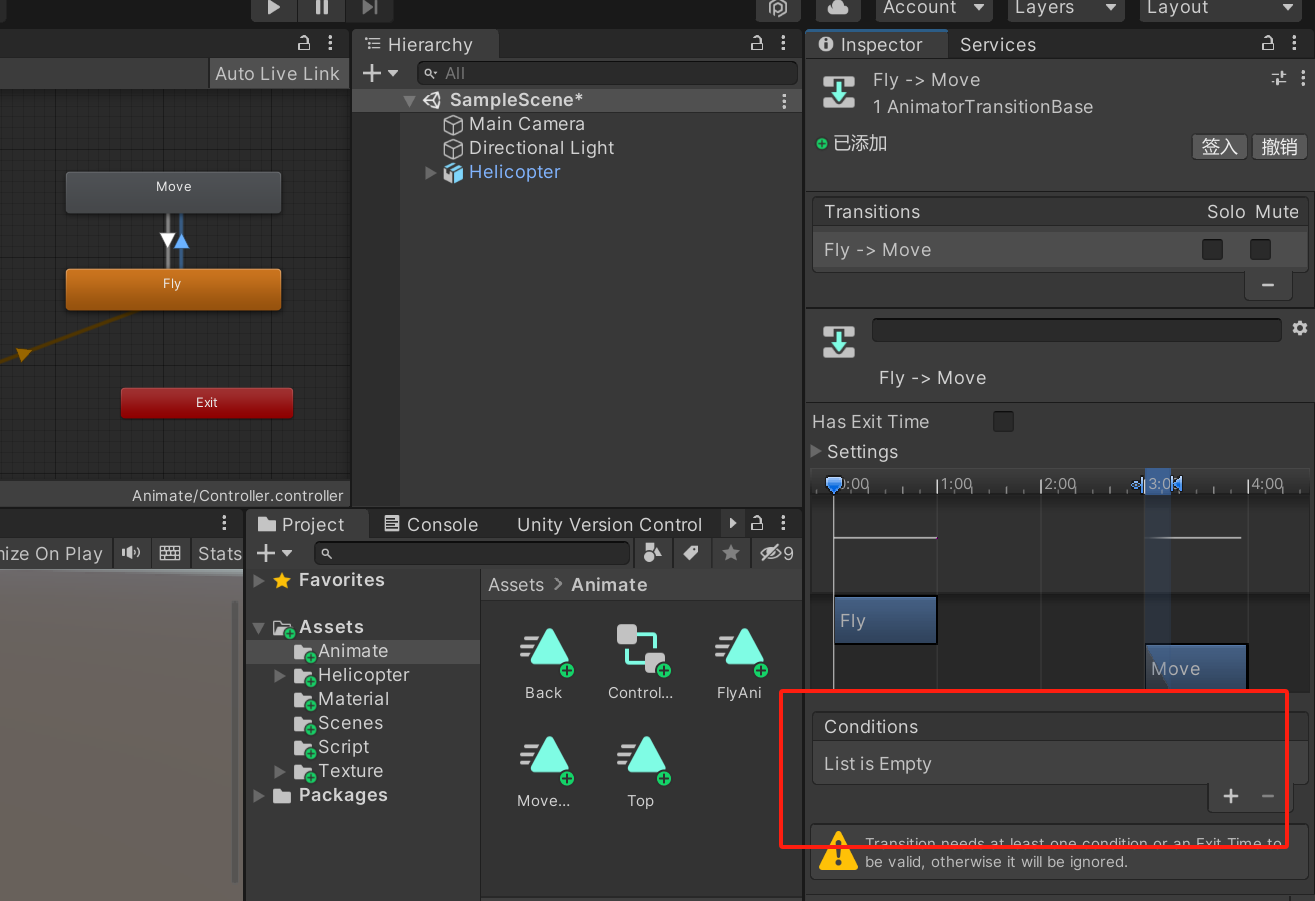Enable Mute for the Fly -> Move transition
1315x901 pixels.
tap(1260, 249)
